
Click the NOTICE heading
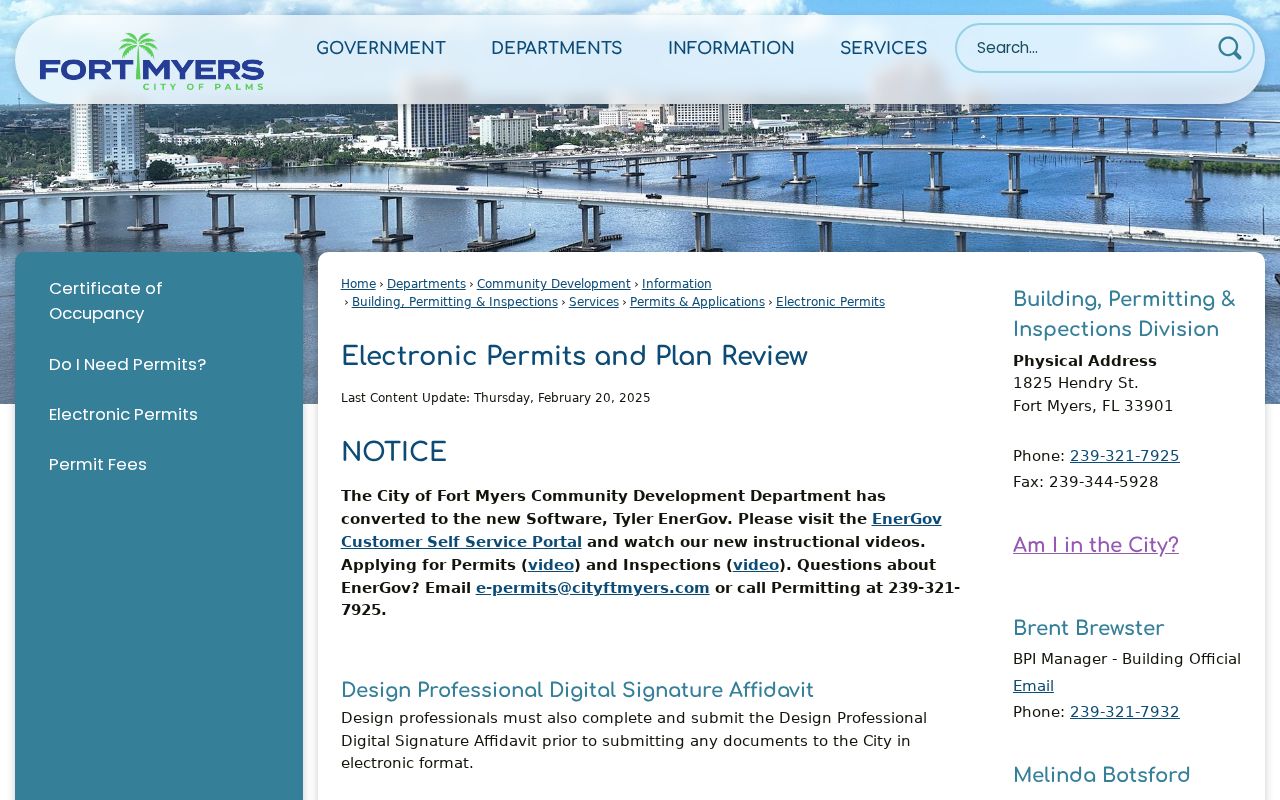(x=394, y=452)
